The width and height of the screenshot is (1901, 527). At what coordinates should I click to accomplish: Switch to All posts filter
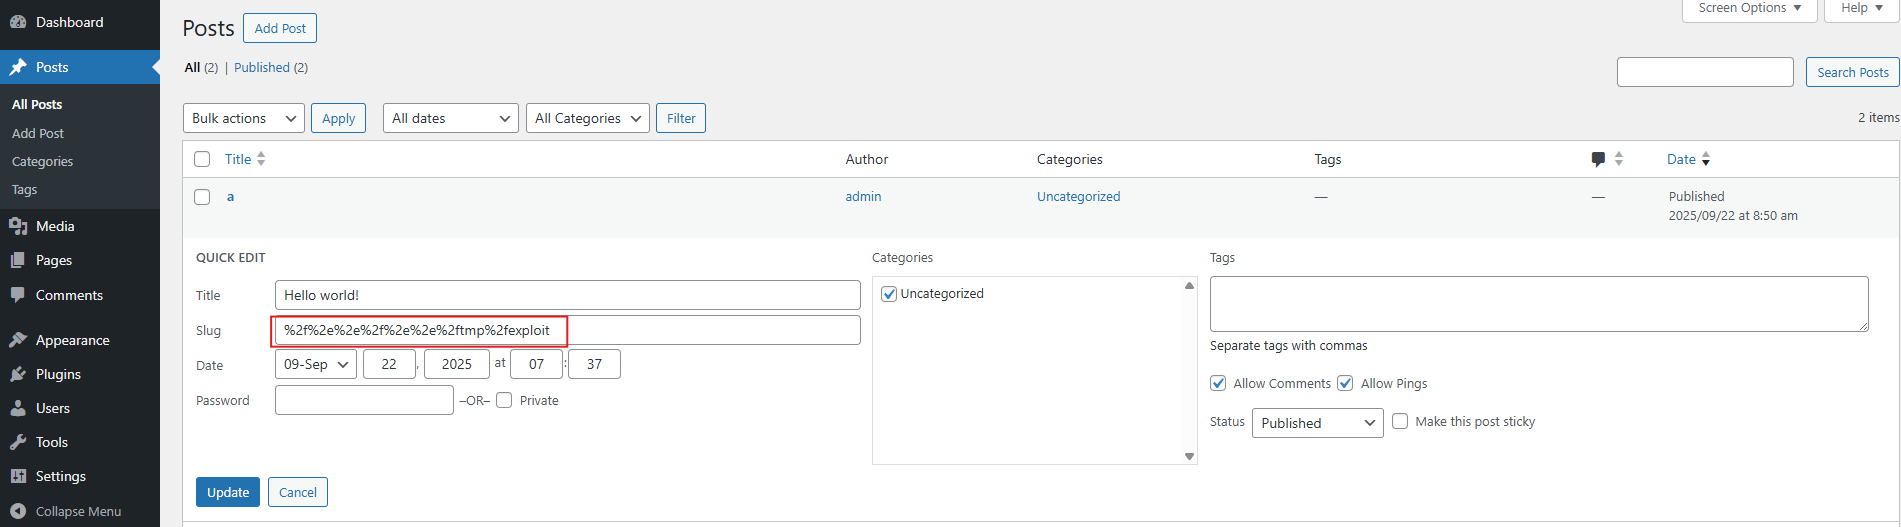coord(192,67)
